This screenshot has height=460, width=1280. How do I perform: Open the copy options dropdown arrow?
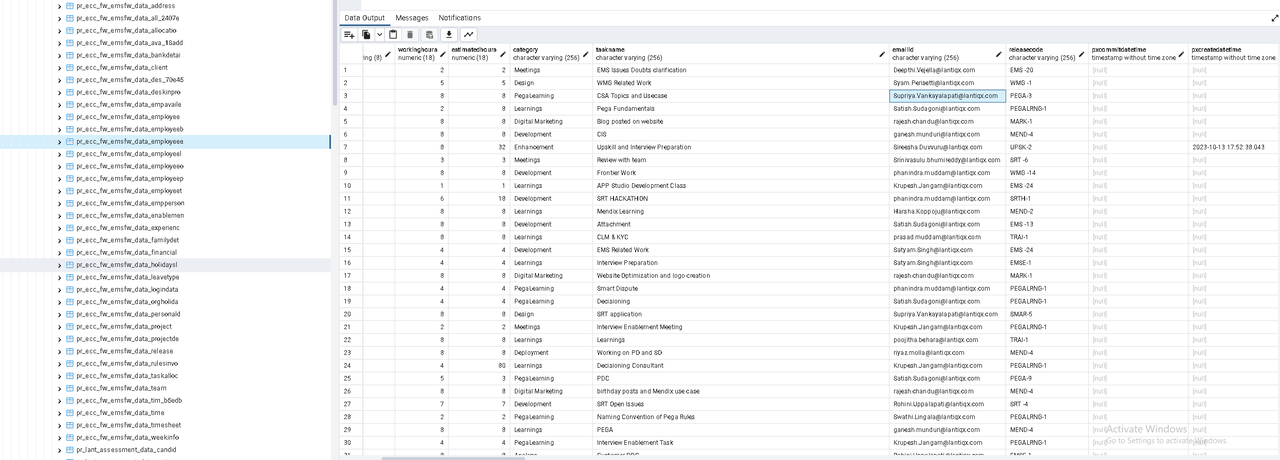[379, 34]
